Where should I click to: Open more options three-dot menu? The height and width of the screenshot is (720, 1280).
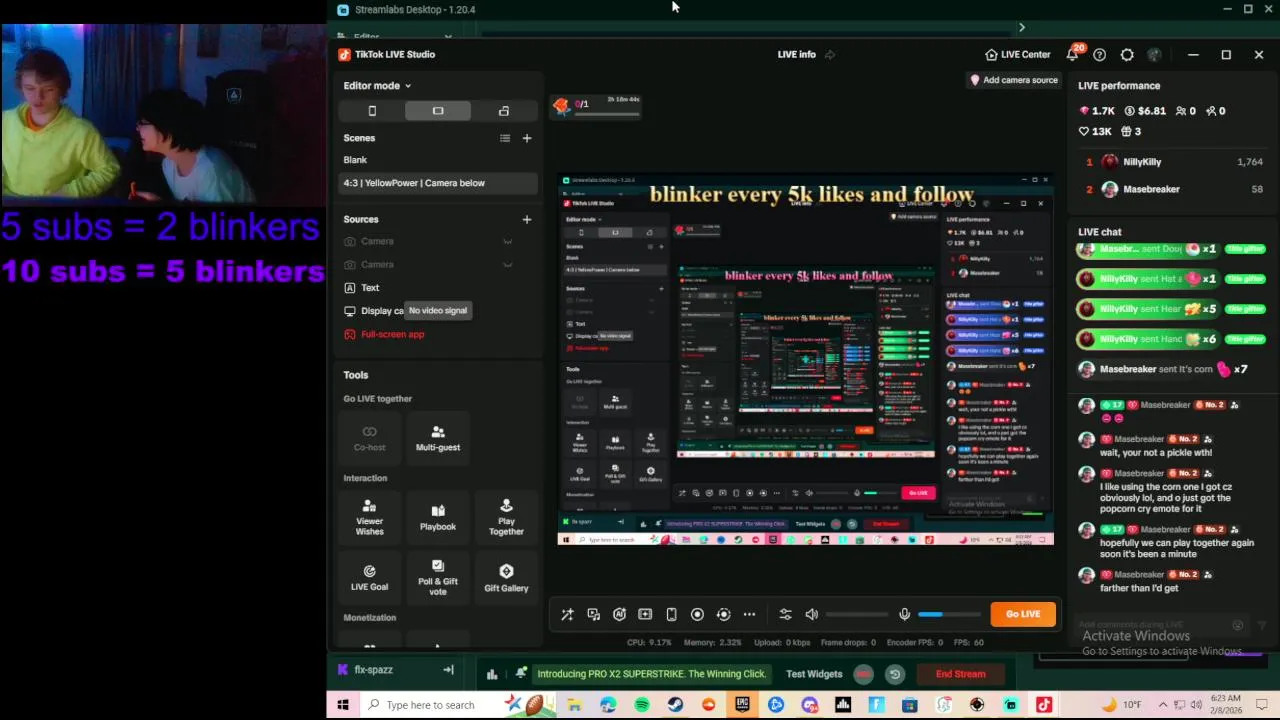pos(749,614)
